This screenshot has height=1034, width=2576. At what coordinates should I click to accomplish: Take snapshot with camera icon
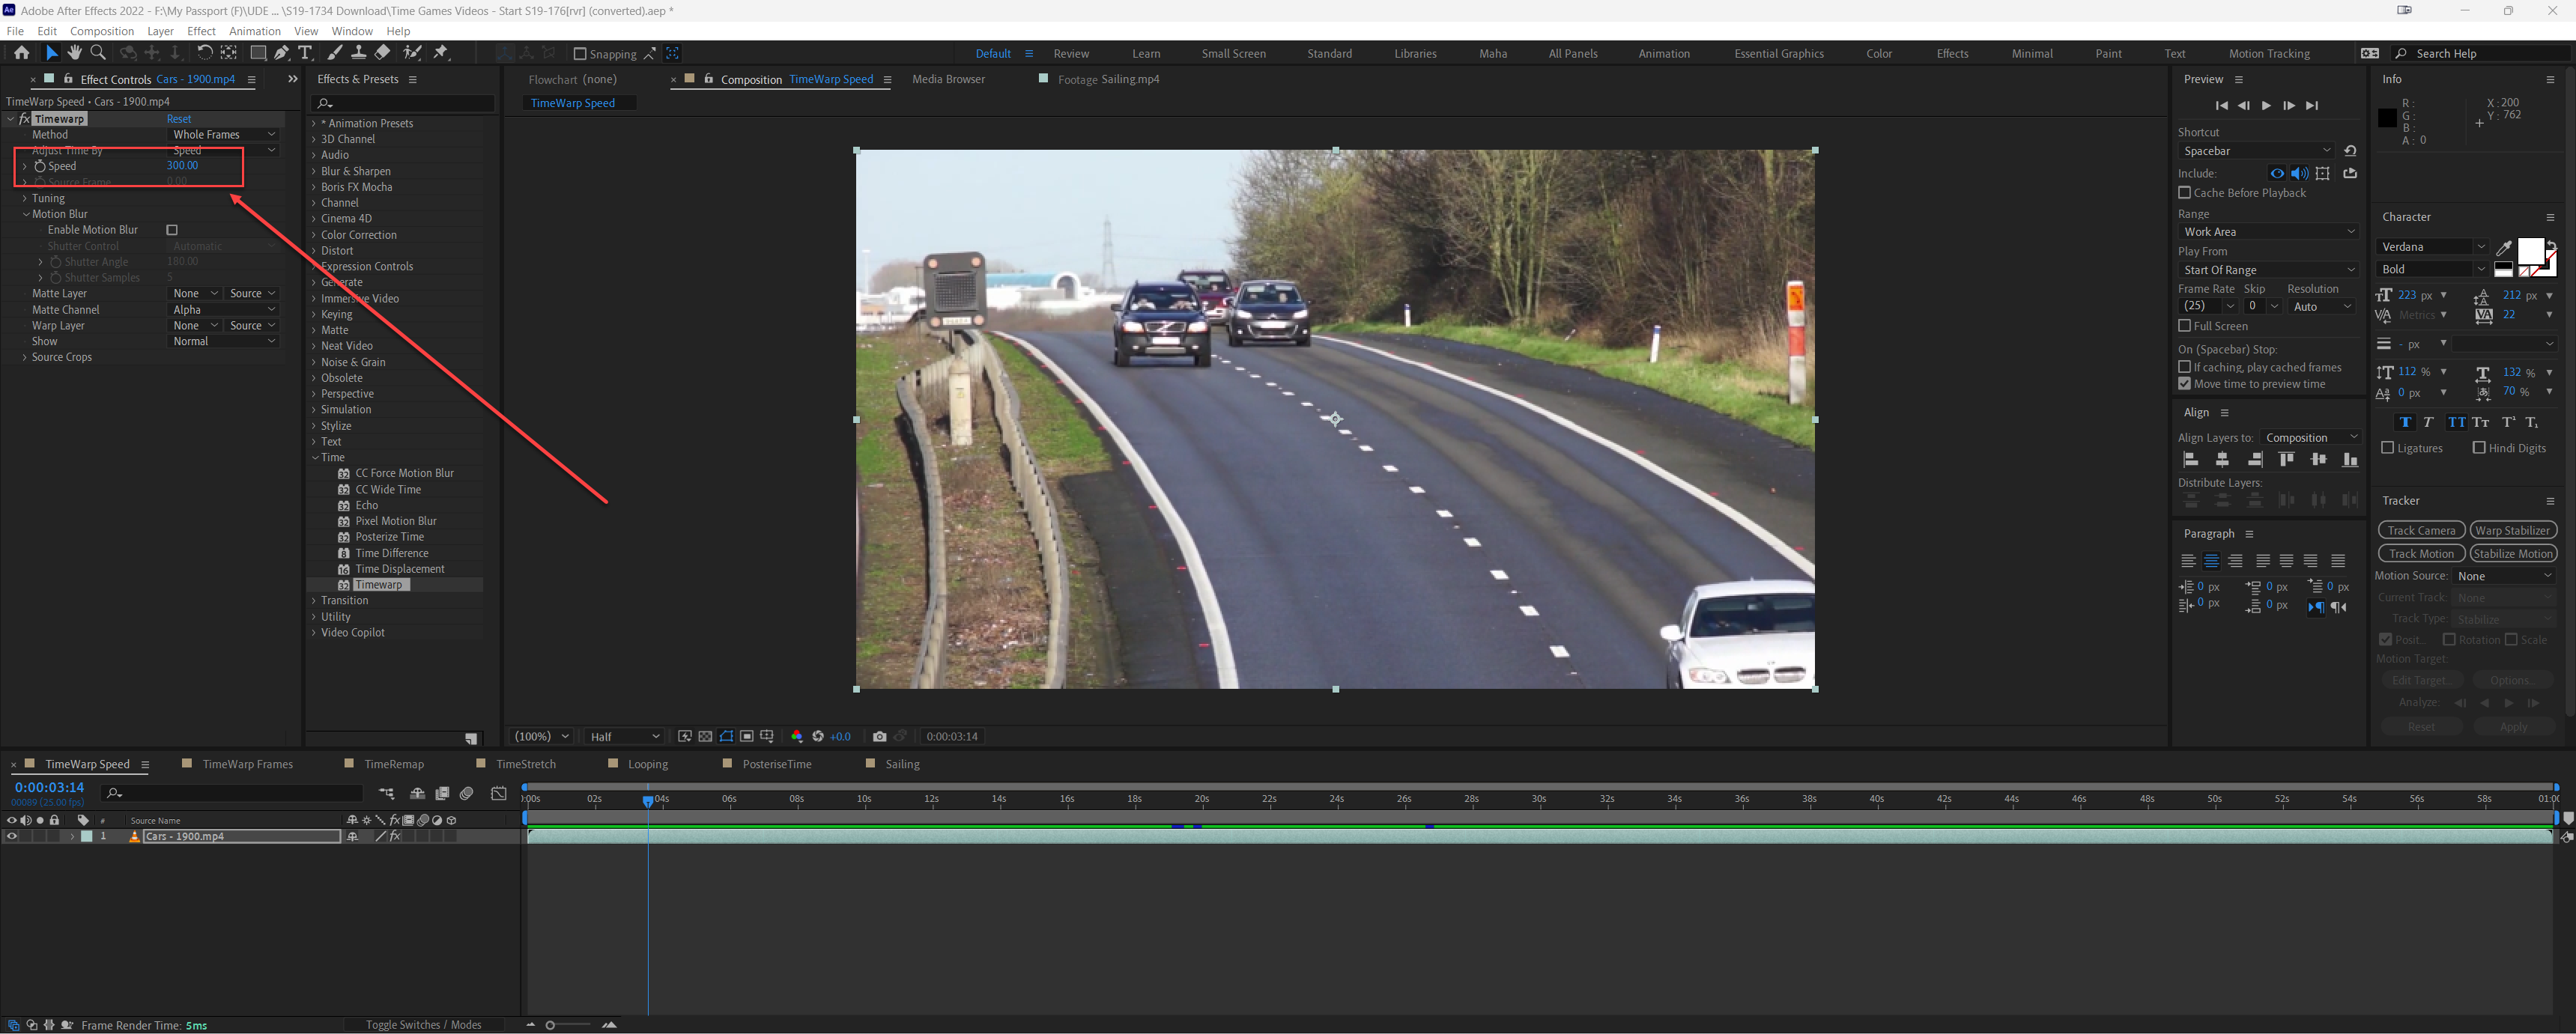coord(879,736)
